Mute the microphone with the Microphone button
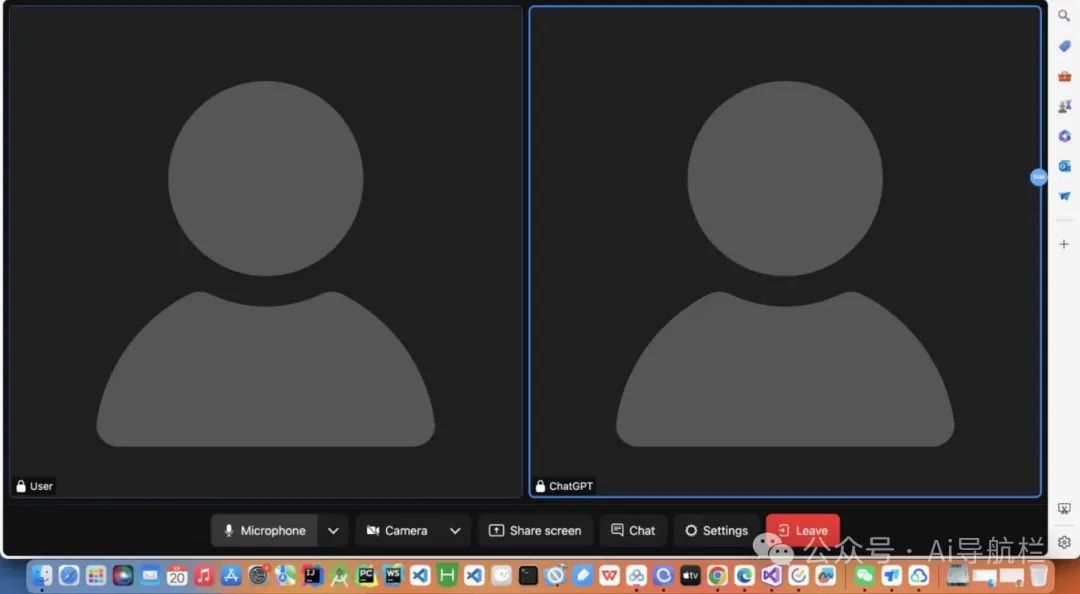1080x594 pixels. pyautogui.click(x=264, y=531)
